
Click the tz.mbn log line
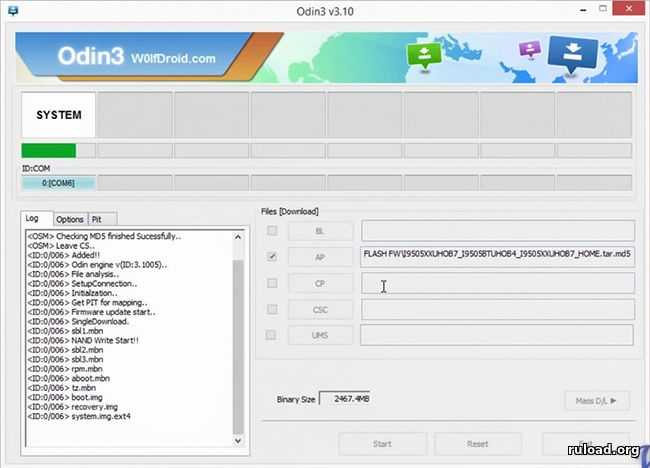[x=62, y=388]
